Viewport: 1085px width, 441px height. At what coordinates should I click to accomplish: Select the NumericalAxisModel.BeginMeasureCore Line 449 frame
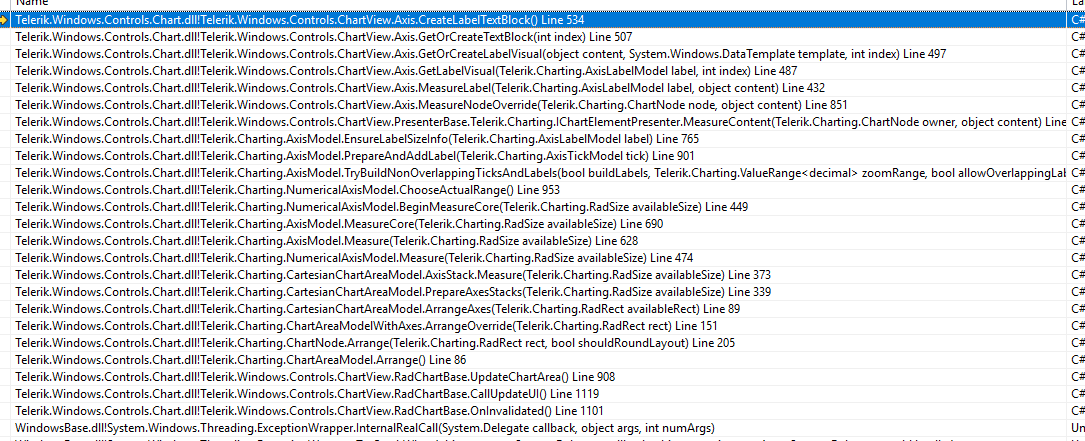[x=540, y=206]
